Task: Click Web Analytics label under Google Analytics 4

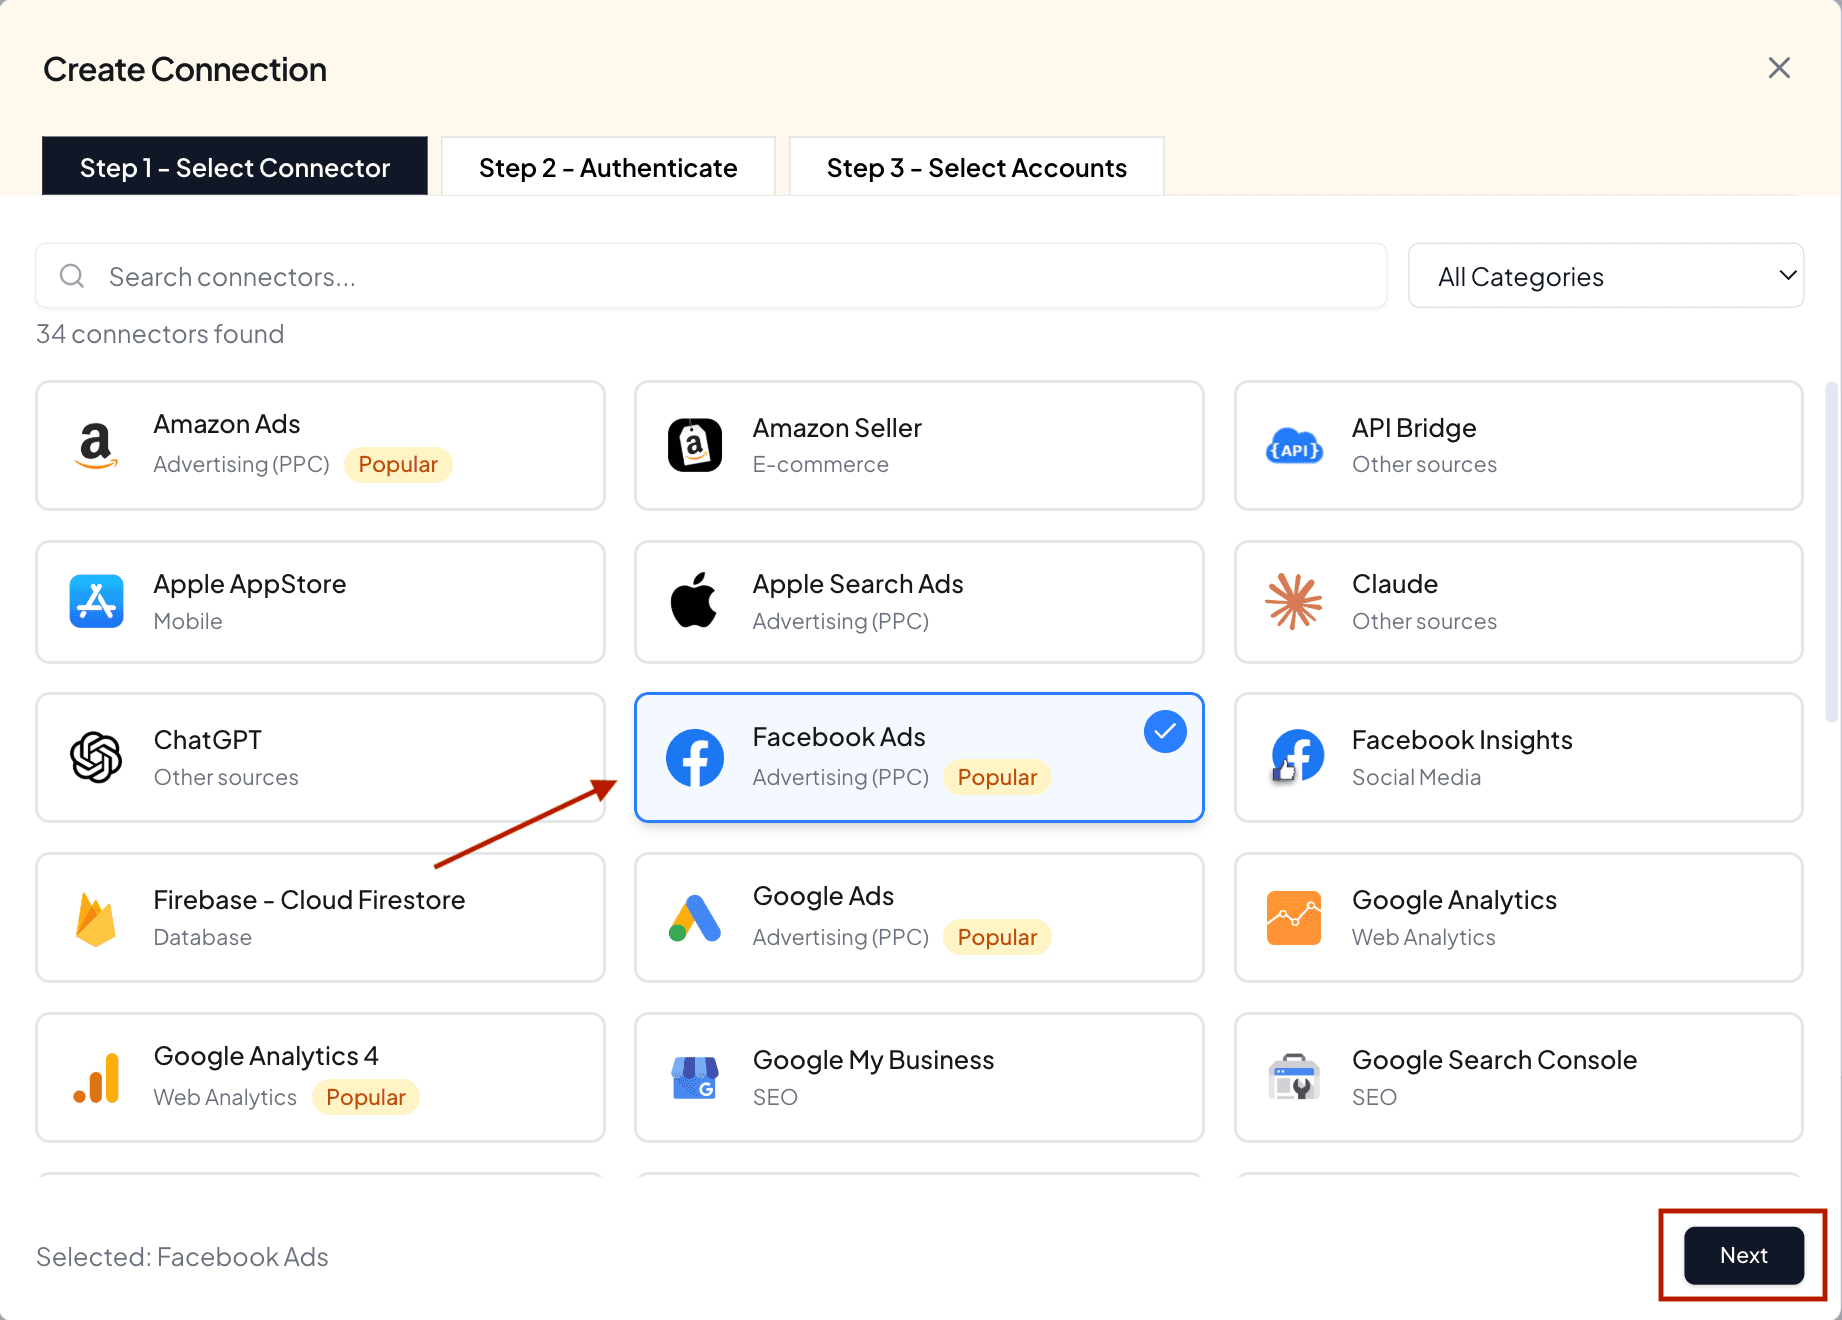Action: coord(225,1097)
